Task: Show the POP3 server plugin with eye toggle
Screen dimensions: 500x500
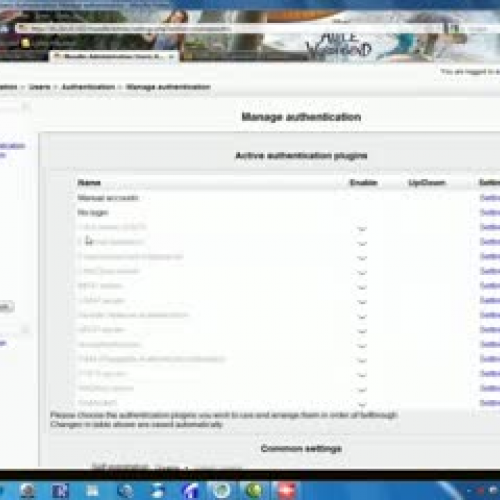Action: [x=362, y=376]
